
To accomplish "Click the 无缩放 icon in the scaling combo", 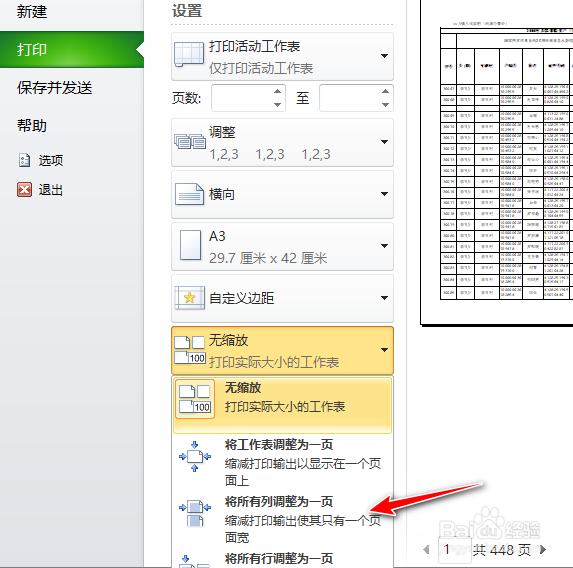I will [x=190, y=350].
